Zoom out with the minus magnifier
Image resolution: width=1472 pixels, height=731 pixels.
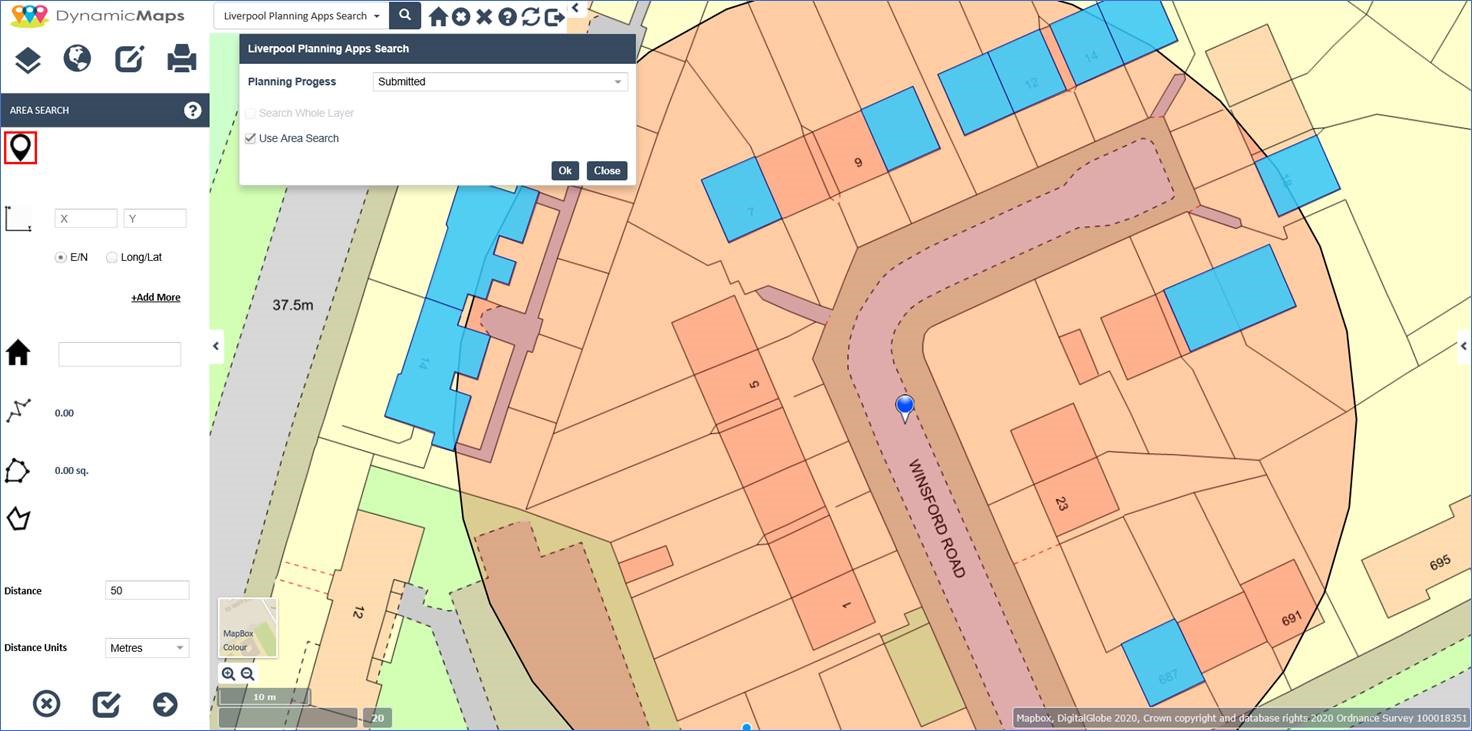247,674
